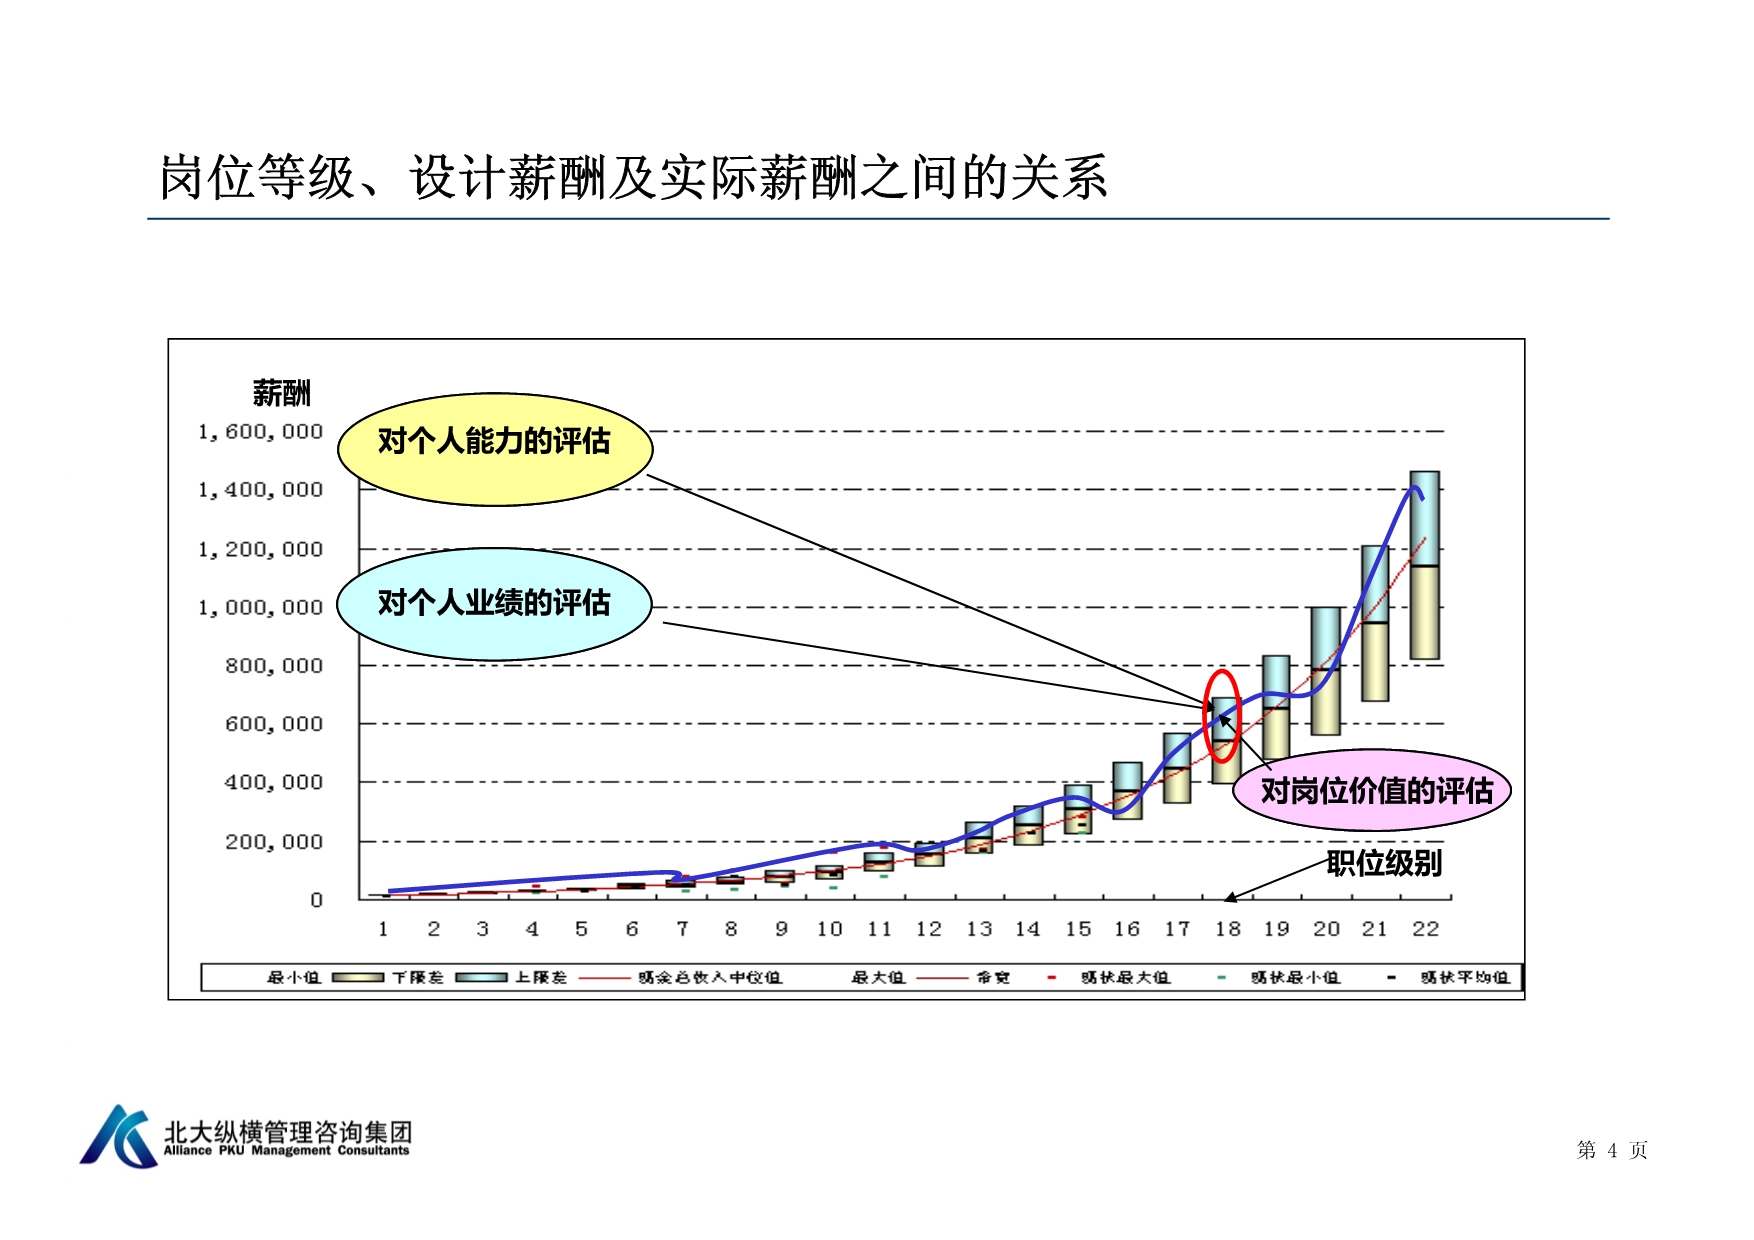Click the Alliance PKU blue logo emblem
Screen dimensions: 1754x1240
(x=118, y=1137)
